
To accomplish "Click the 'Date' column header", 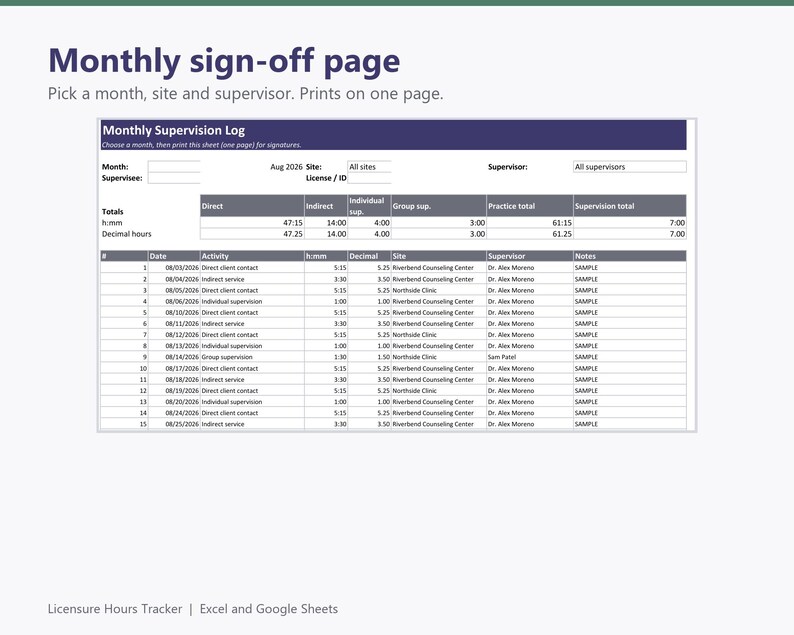I will [x=174, y=256].
